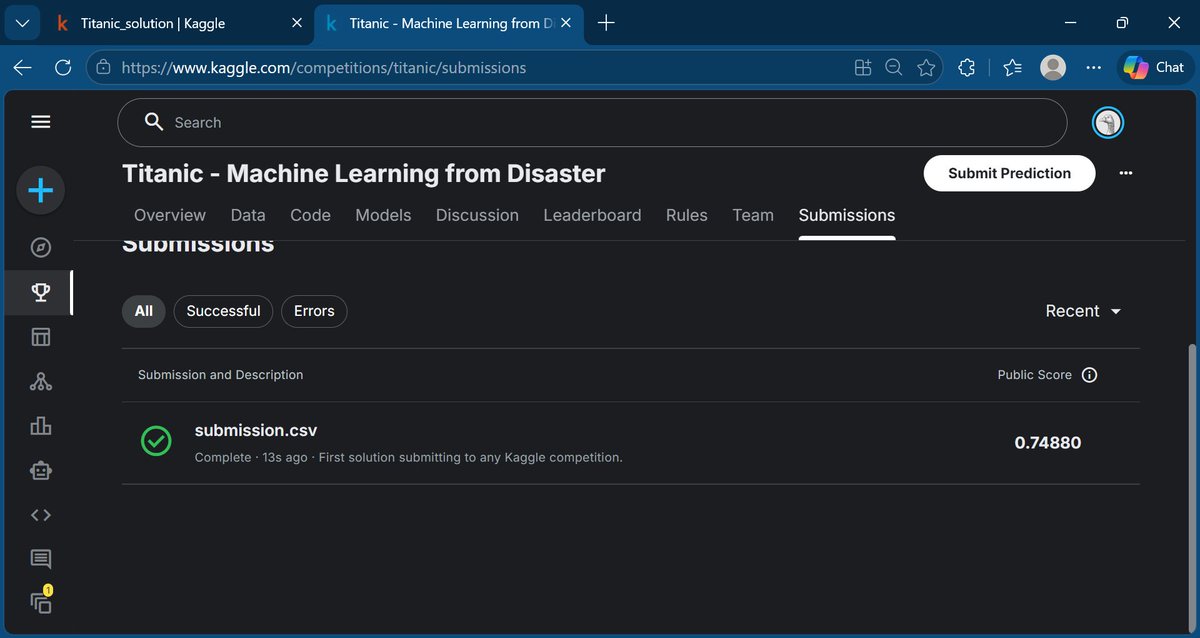
Task: Click the Submission and Description column header
Action: click(x=220, y=375)
